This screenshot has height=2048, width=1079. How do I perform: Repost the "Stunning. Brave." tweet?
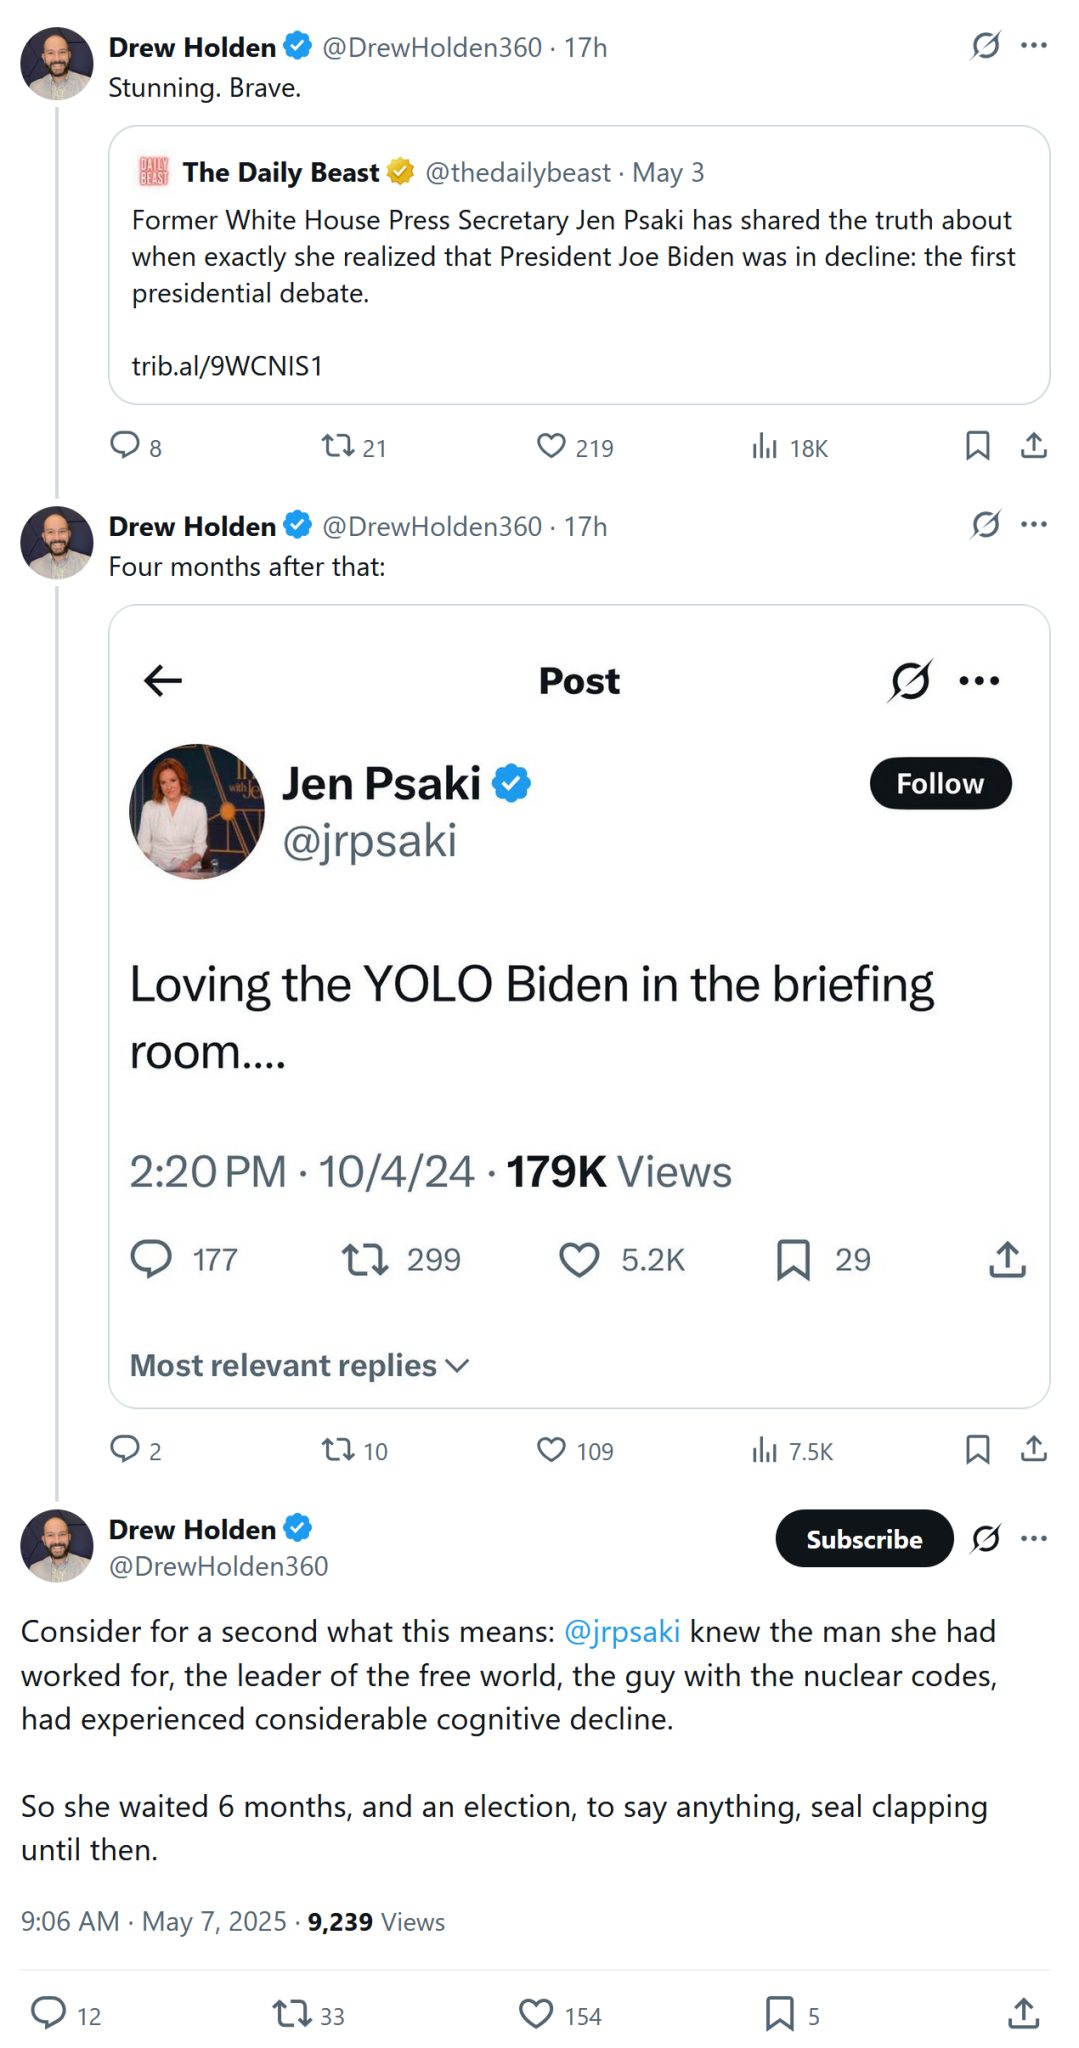[x=337, y=446]
